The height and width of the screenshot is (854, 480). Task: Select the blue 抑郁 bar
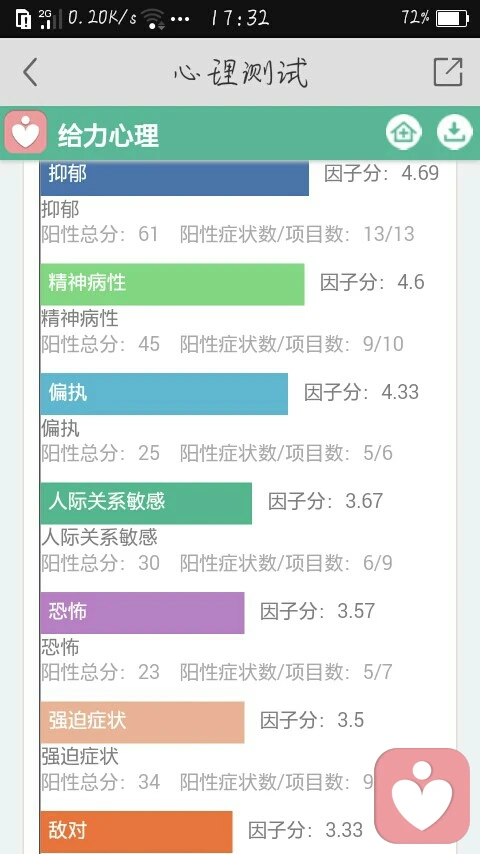(x=174, y=177)
